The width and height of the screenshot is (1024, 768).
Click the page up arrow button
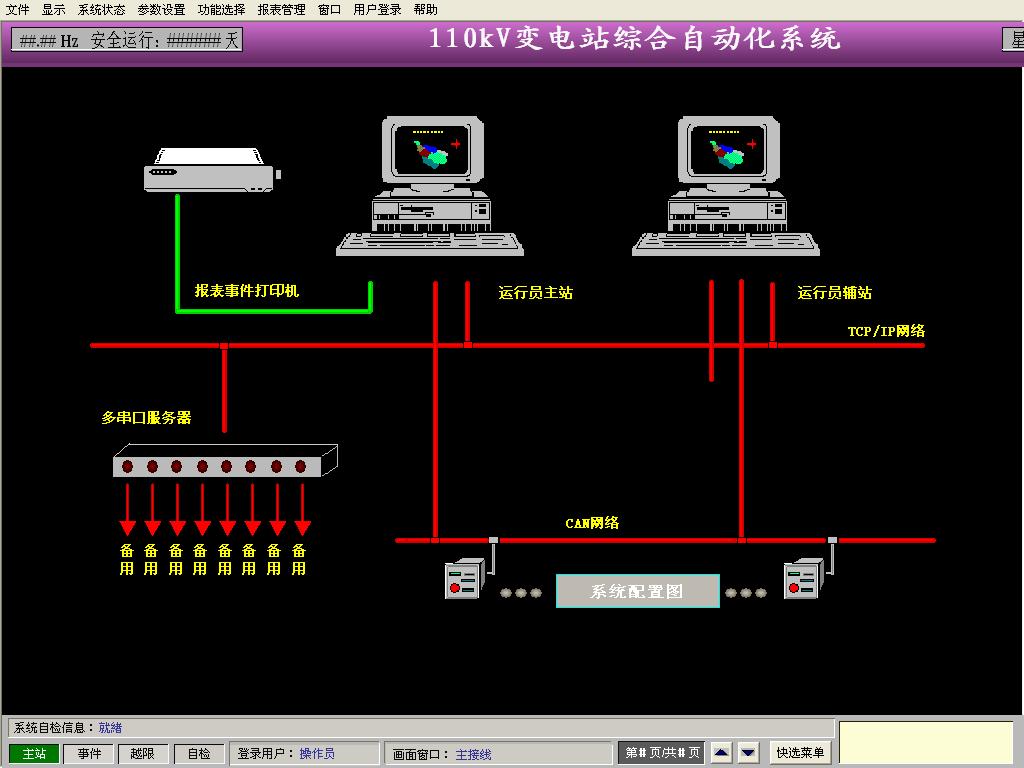coord(721,753)
